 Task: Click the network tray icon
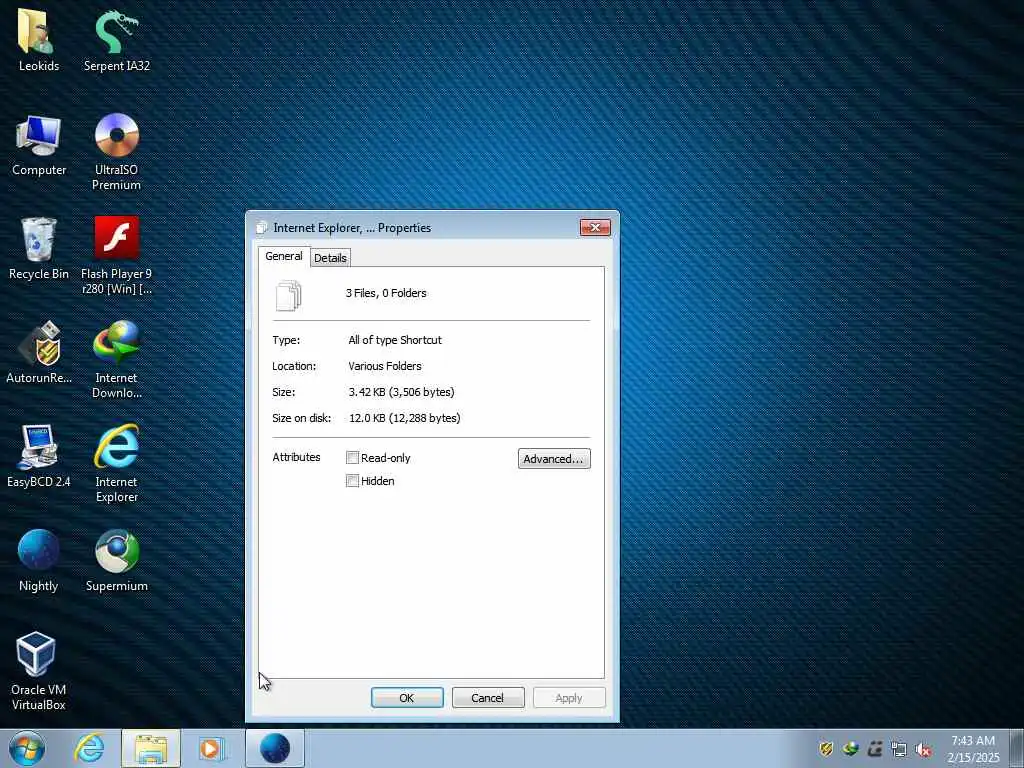click(899, 749)
